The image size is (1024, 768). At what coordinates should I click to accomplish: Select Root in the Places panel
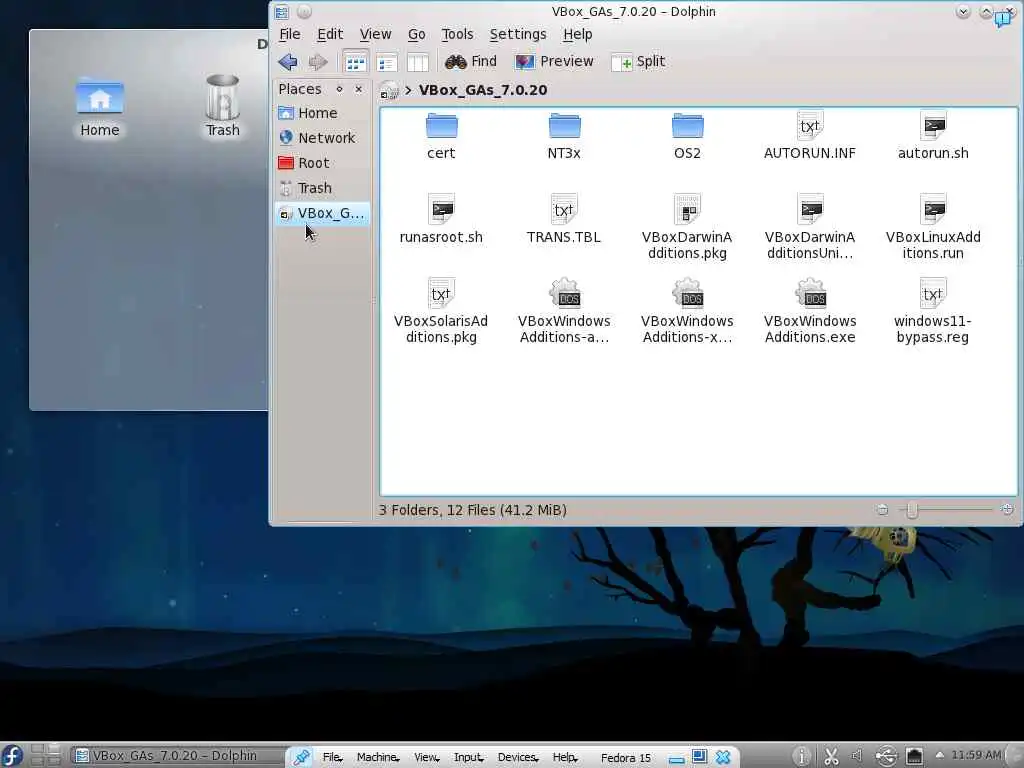[x=322, y=163]
